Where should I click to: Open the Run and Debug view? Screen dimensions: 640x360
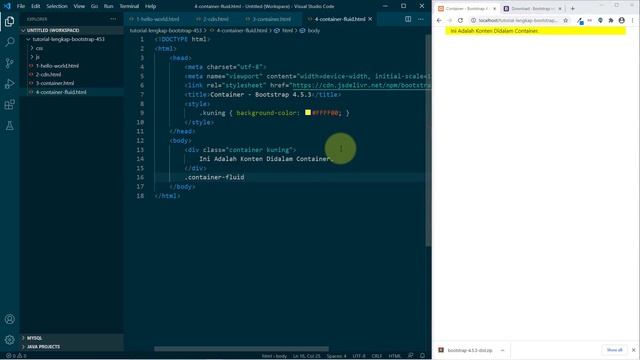pos(9,84)
